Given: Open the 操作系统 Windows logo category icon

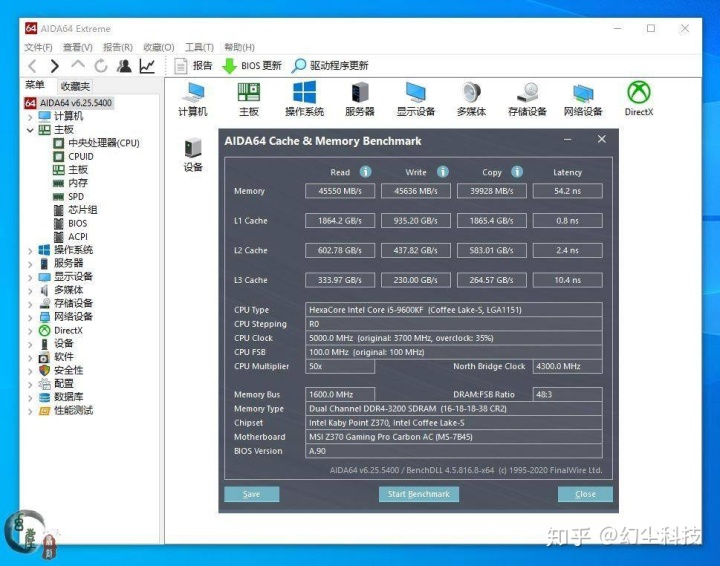Looking at the screenshot, I should point(304,99).
